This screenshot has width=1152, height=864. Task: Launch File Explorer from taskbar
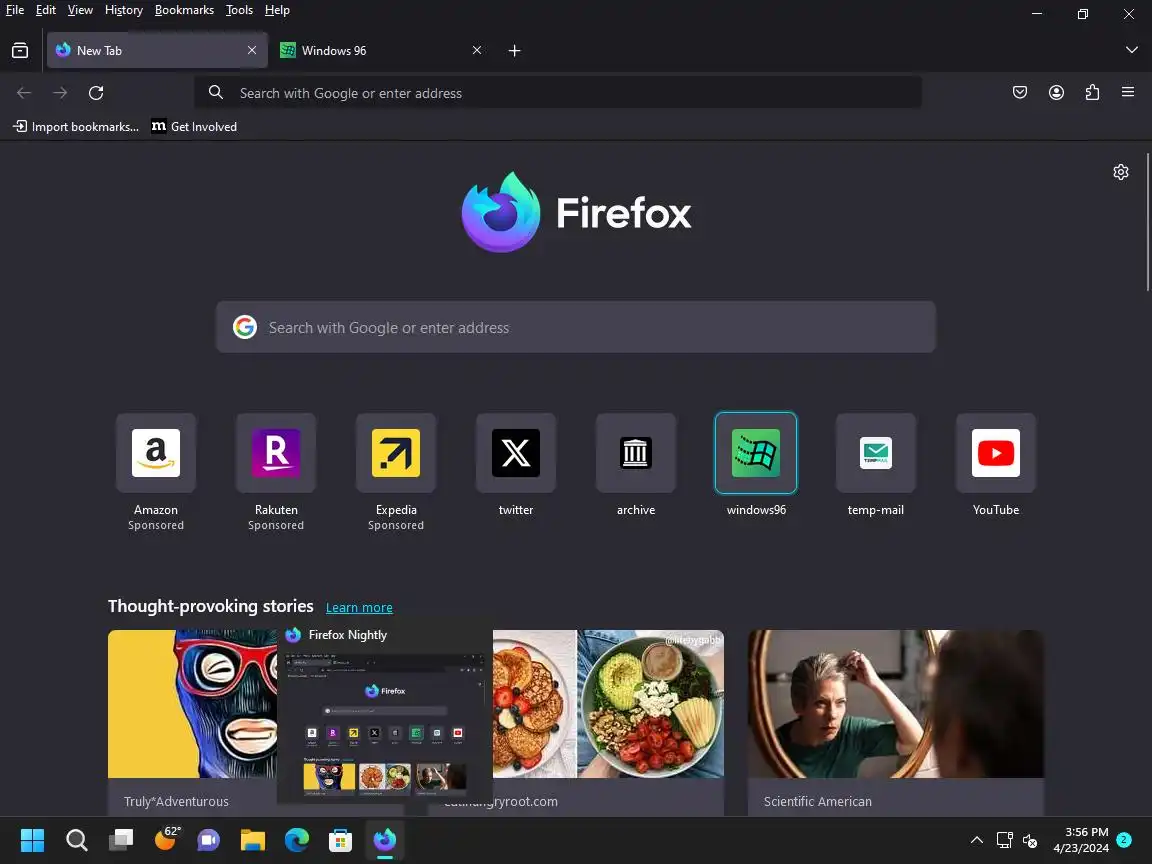(253, 839)
